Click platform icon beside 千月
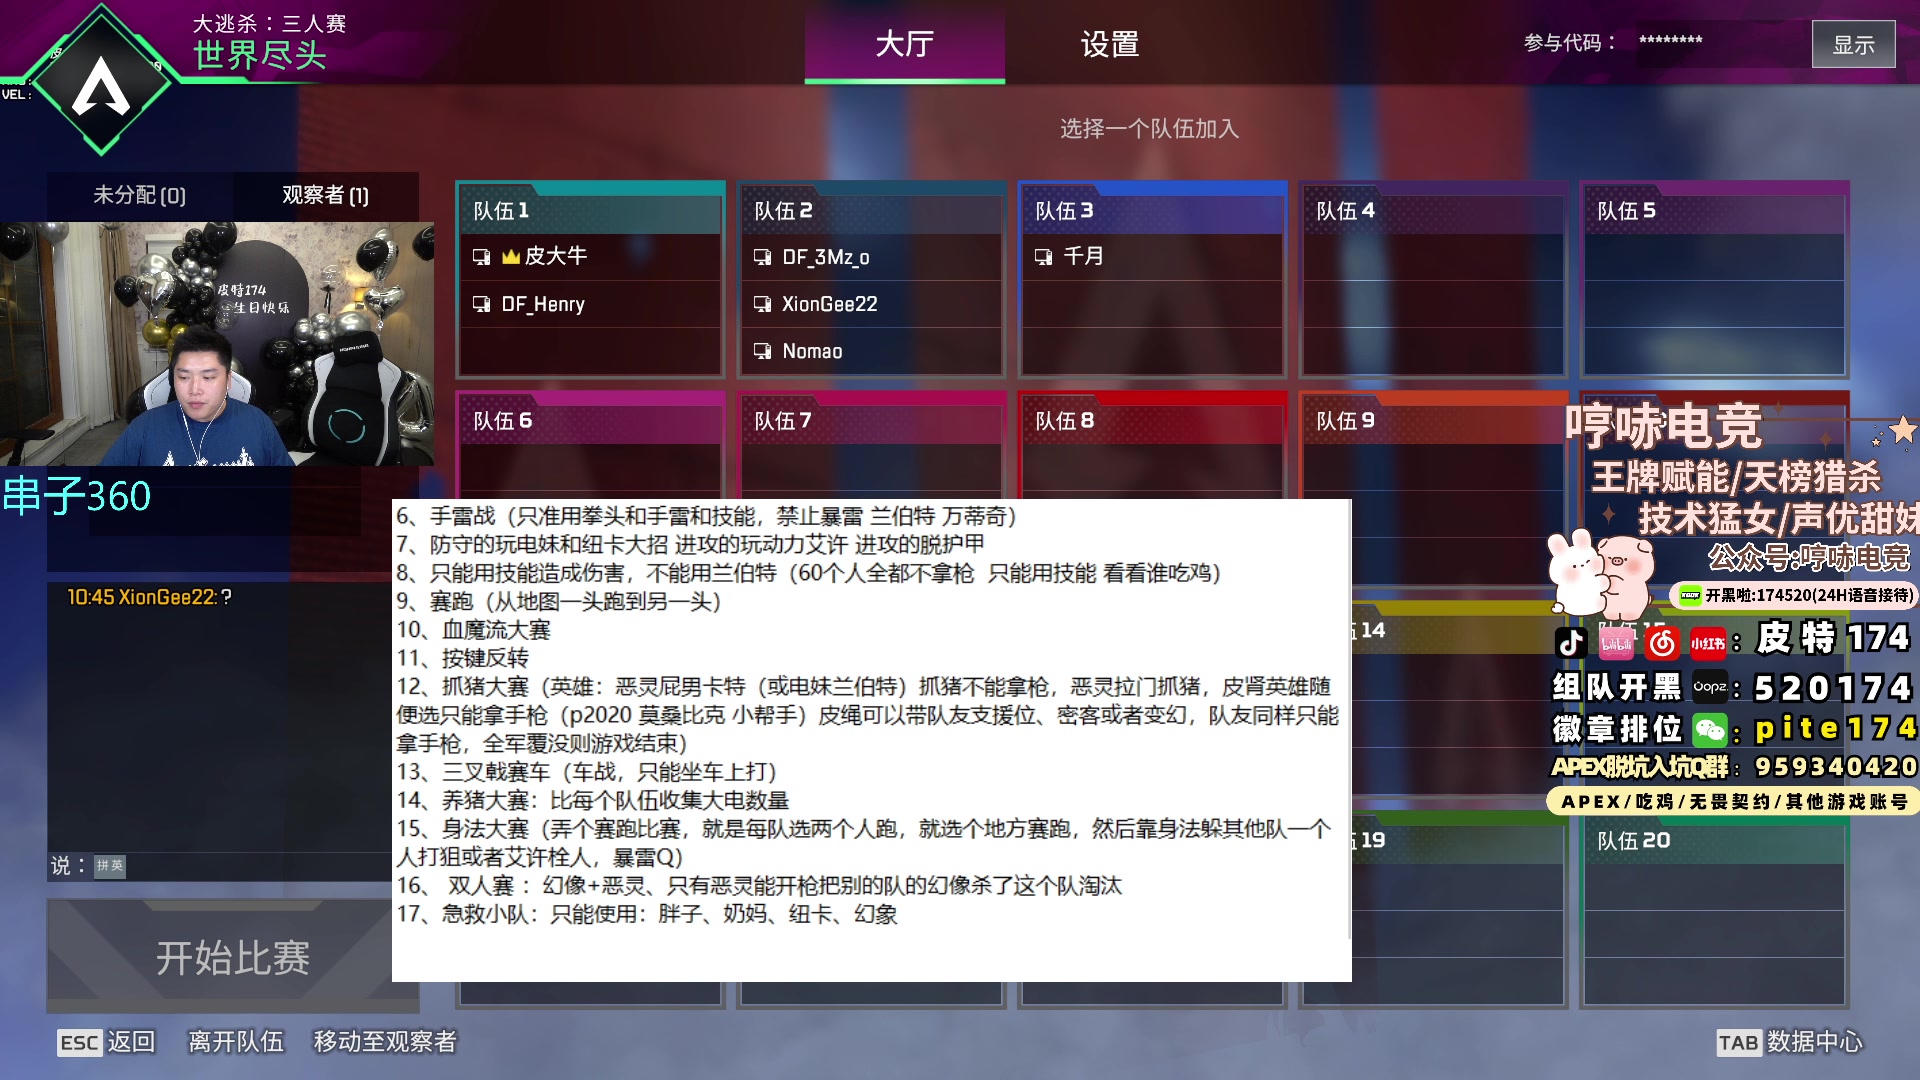Image resolution: width=1920 pixels, height=1080 pixels. 1043,257
